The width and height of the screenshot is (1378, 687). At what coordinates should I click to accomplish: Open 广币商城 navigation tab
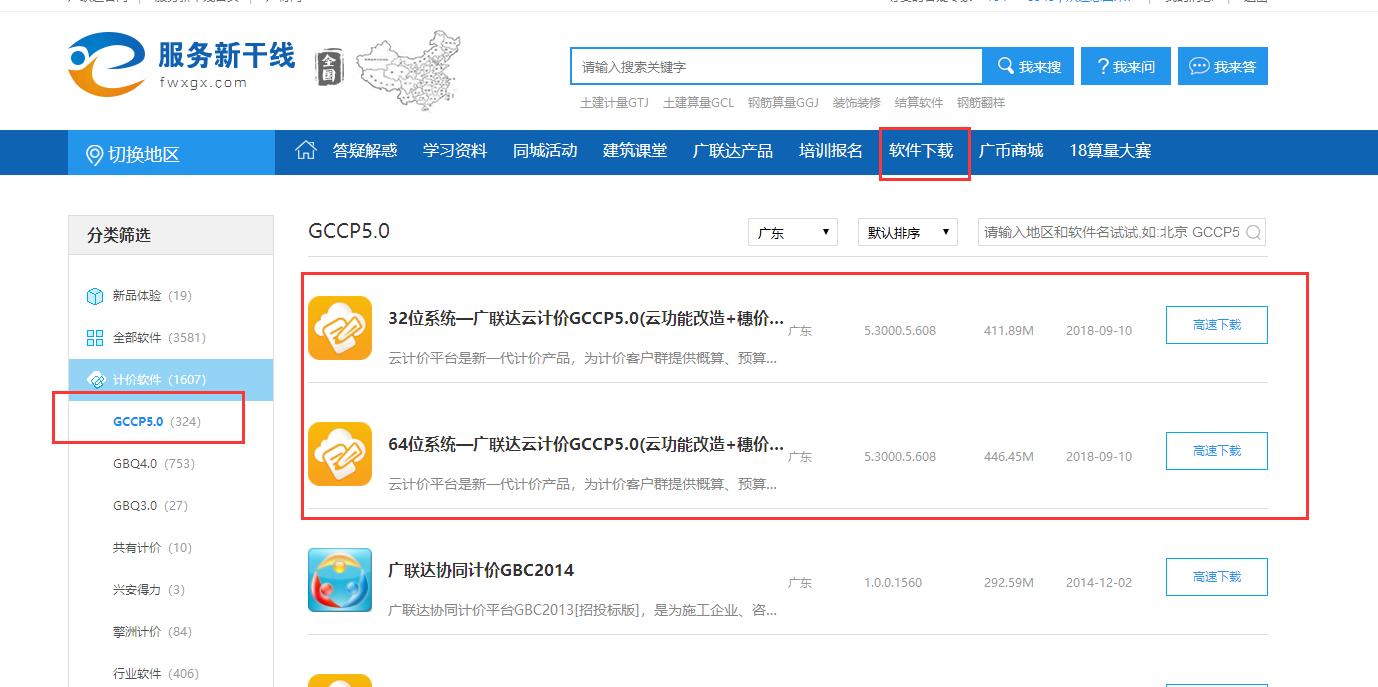click(1011, 151)
